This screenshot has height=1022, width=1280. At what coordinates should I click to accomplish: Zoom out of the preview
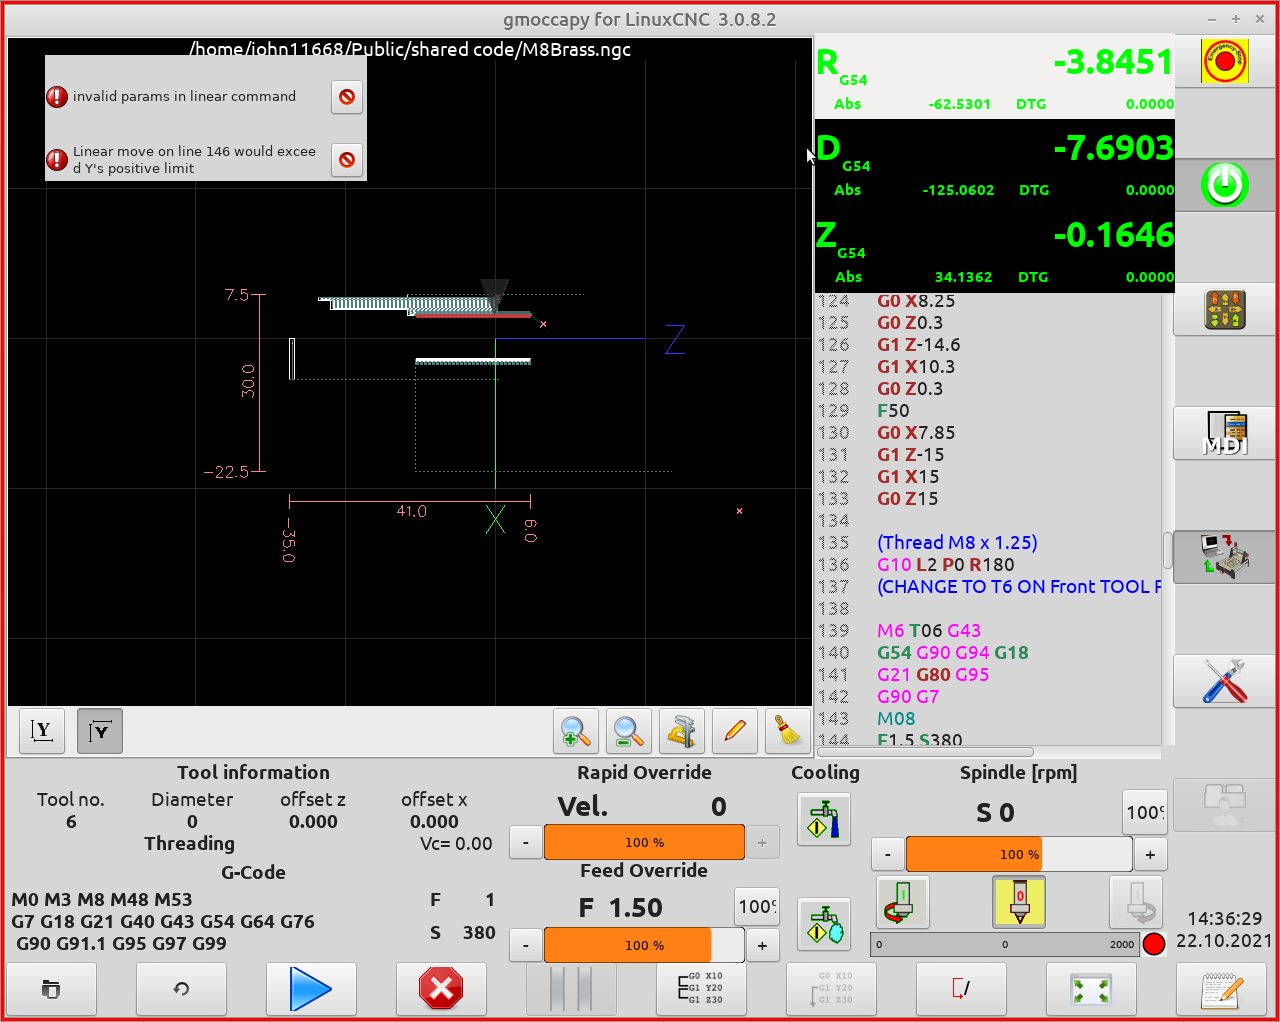629,731
